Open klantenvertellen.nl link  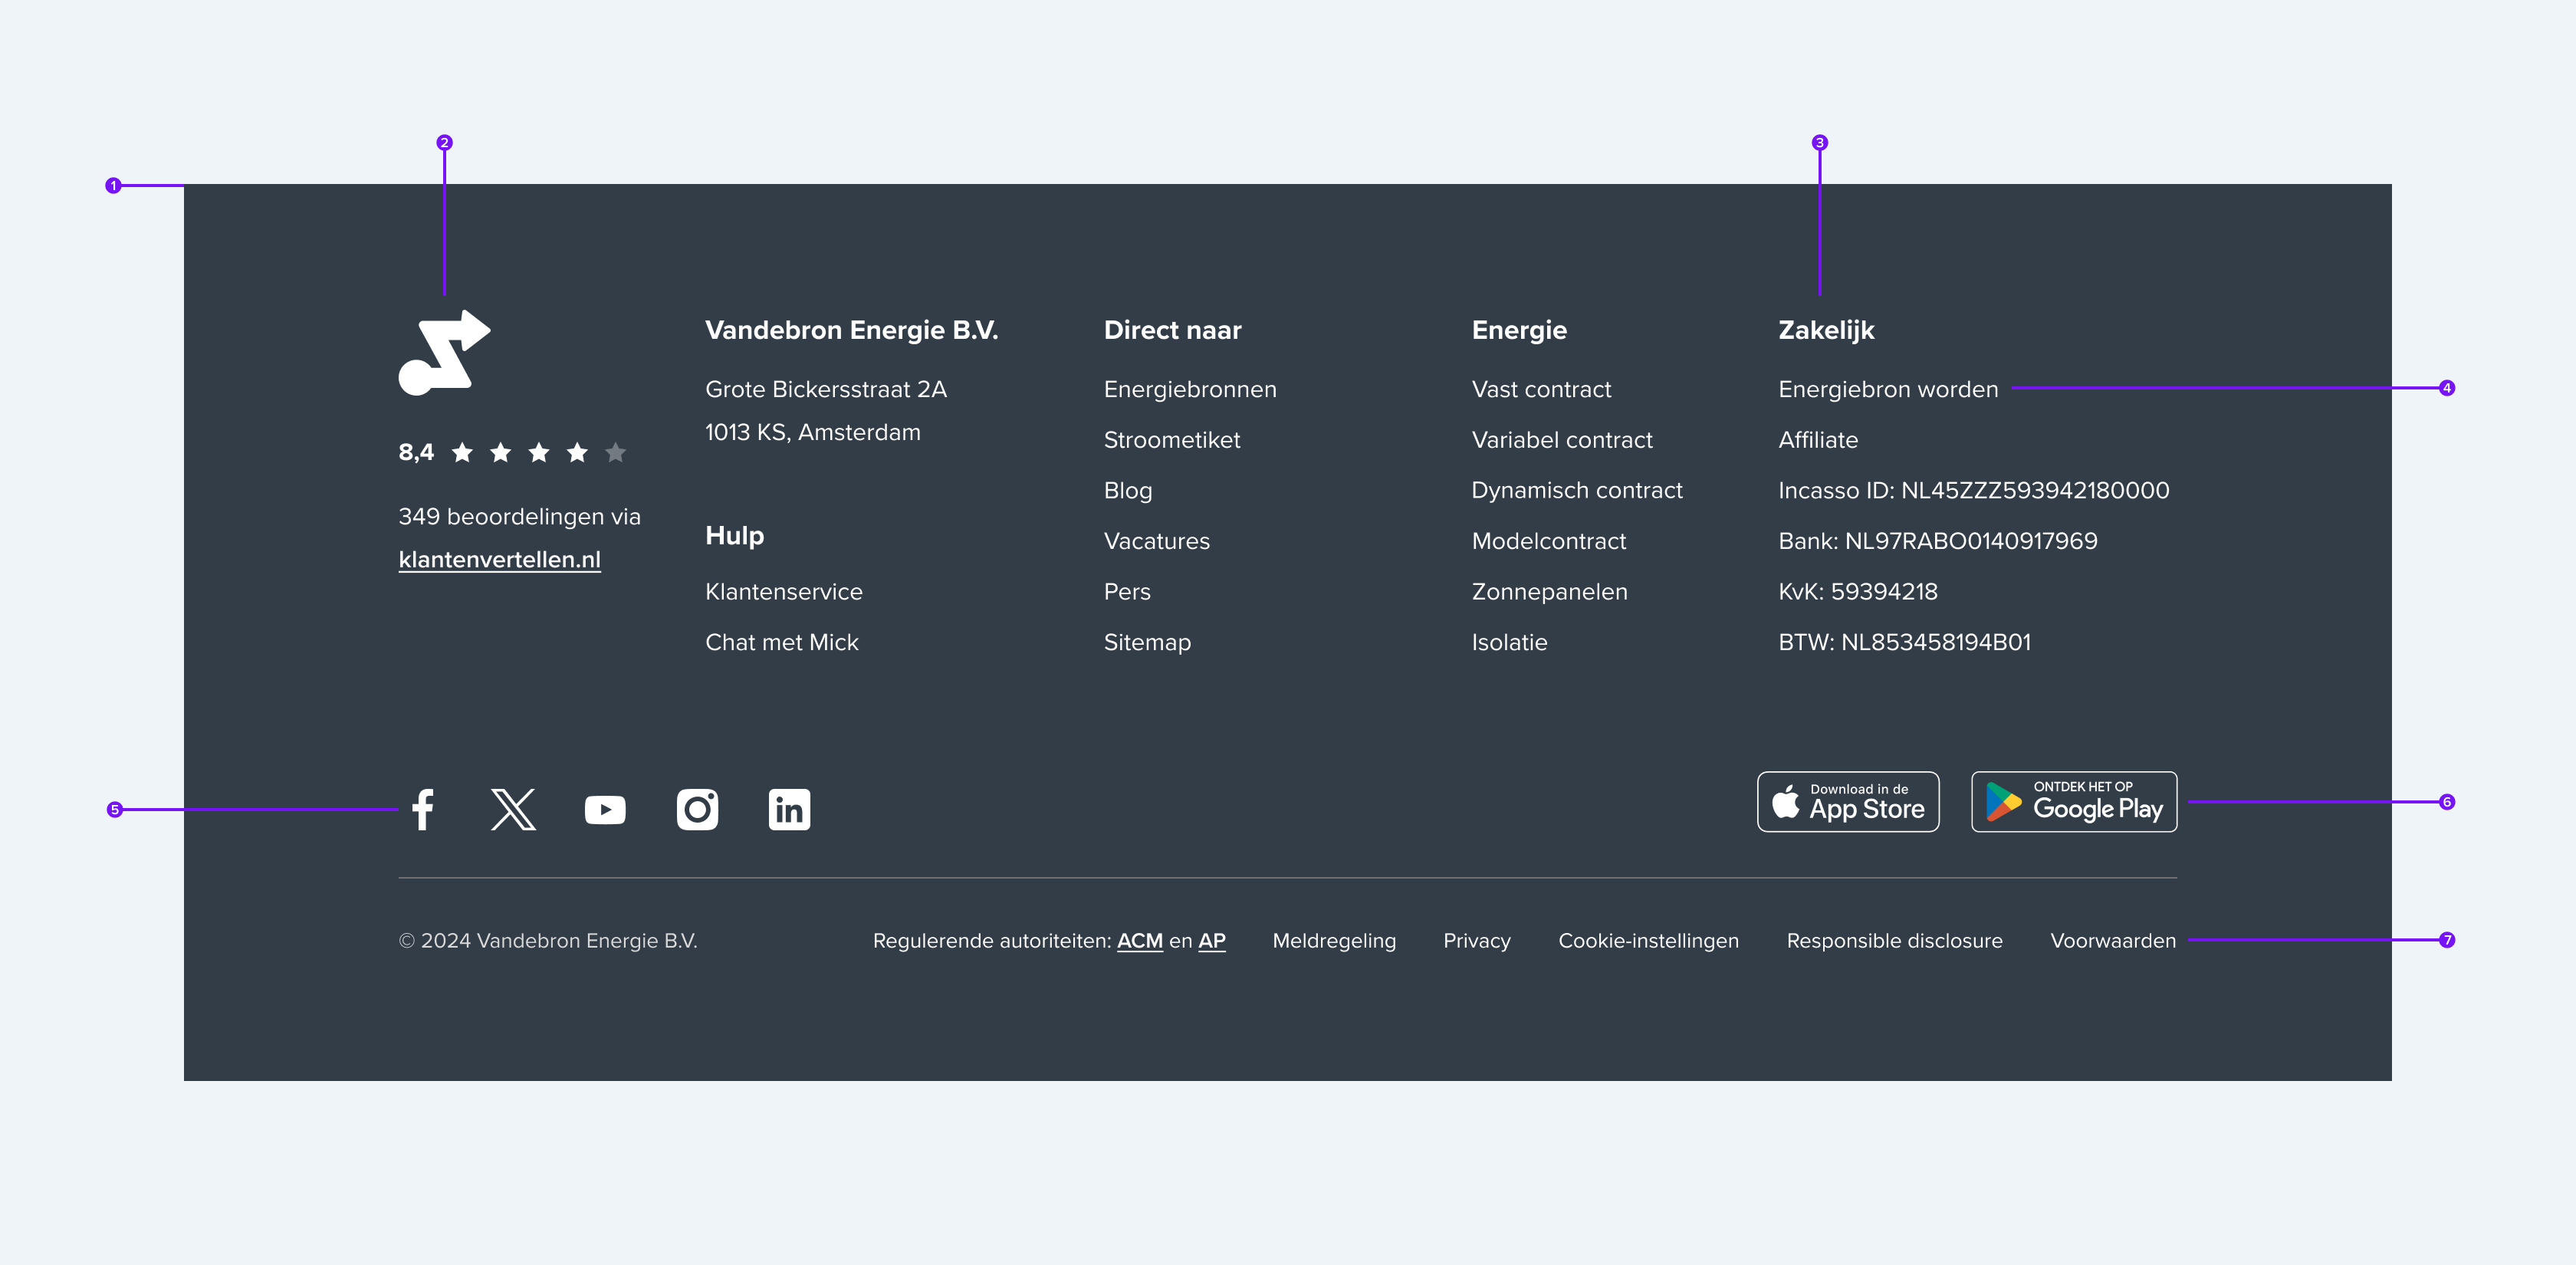499,559
